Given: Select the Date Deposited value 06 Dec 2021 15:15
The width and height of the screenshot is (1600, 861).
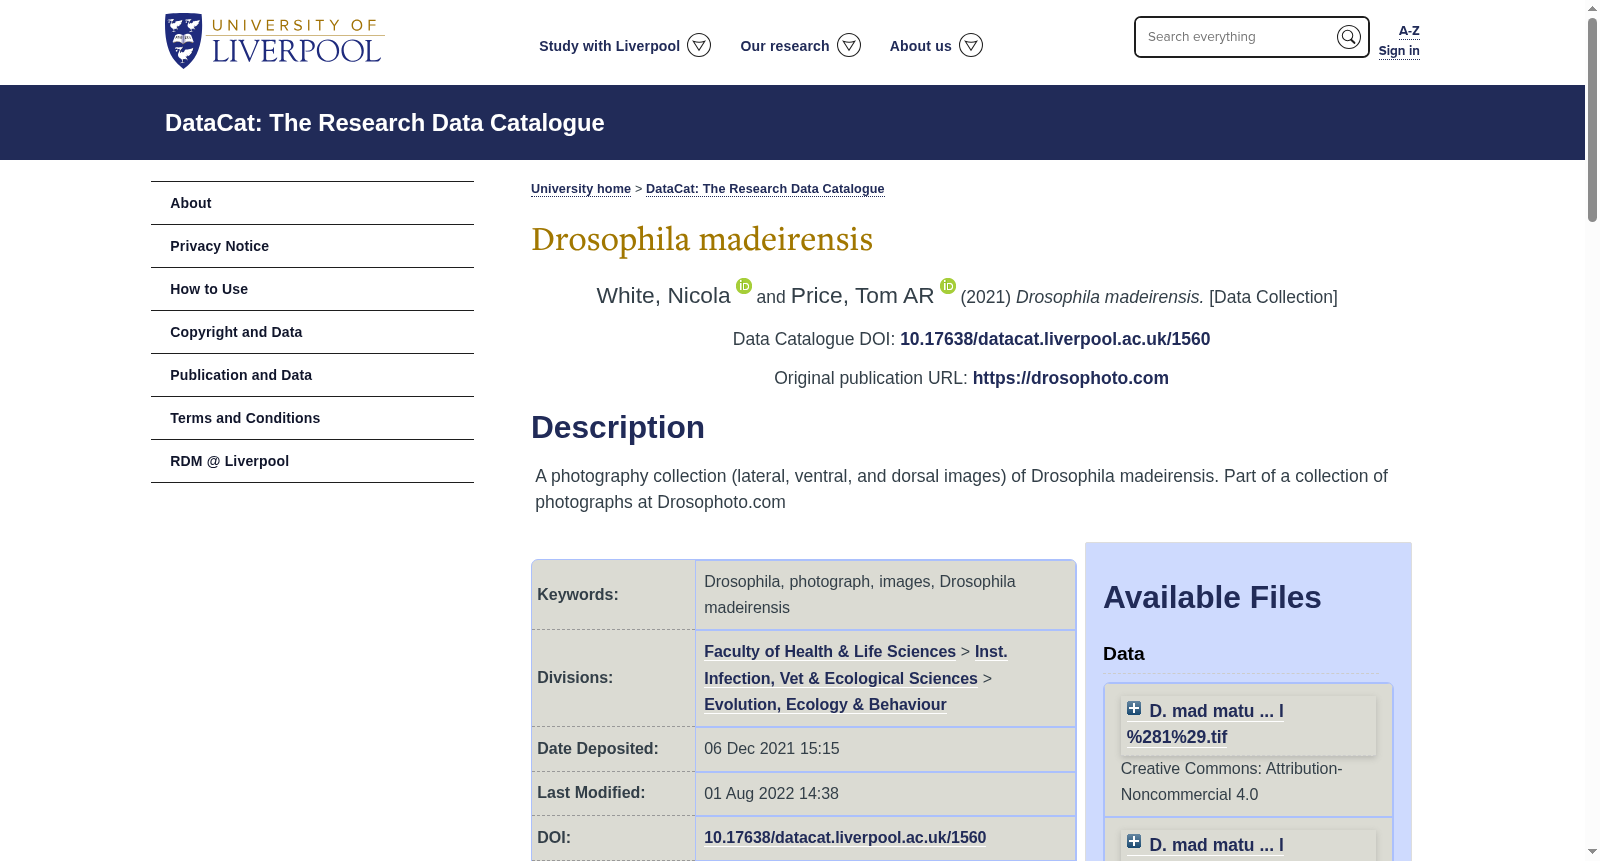Looking at the screenshot, I should (x=772, y=749).
